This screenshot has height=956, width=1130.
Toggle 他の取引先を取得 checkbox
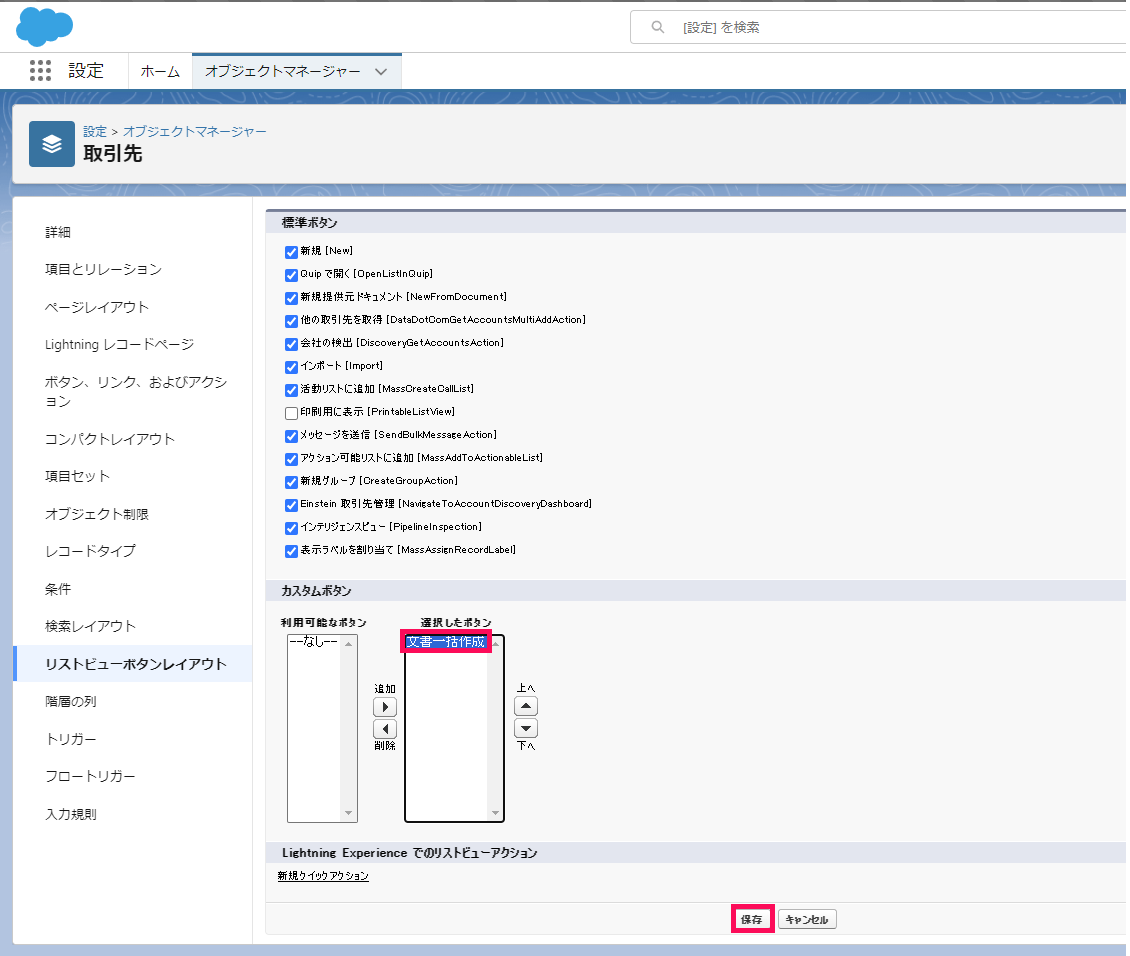click(291, 321)
